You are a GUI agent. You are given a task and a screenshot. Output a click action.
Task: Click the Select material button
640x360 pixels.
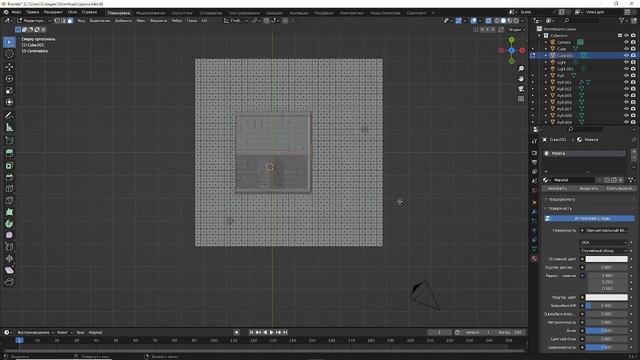[589, 188]
